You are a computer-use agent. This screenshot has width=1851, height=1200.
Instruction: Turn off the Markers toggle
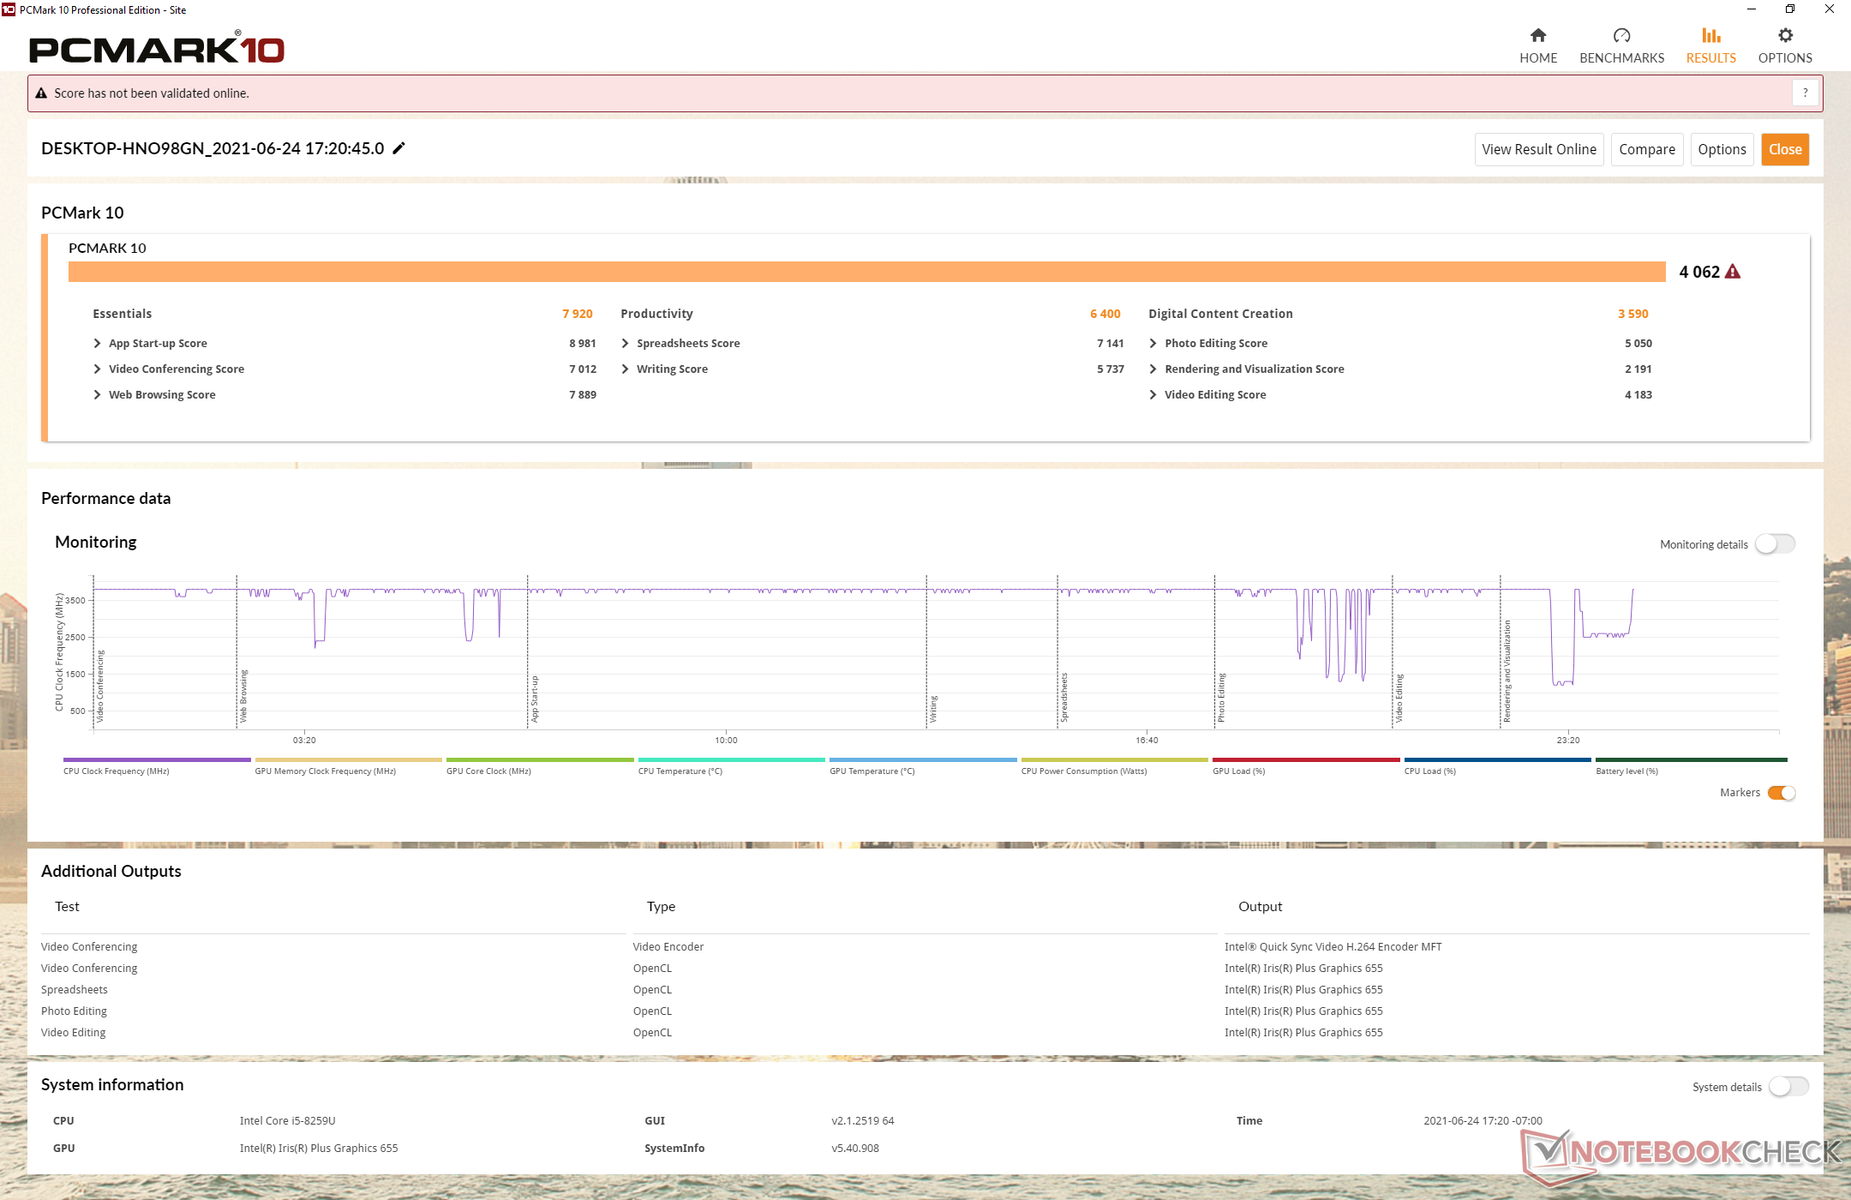pos(1780,793)
